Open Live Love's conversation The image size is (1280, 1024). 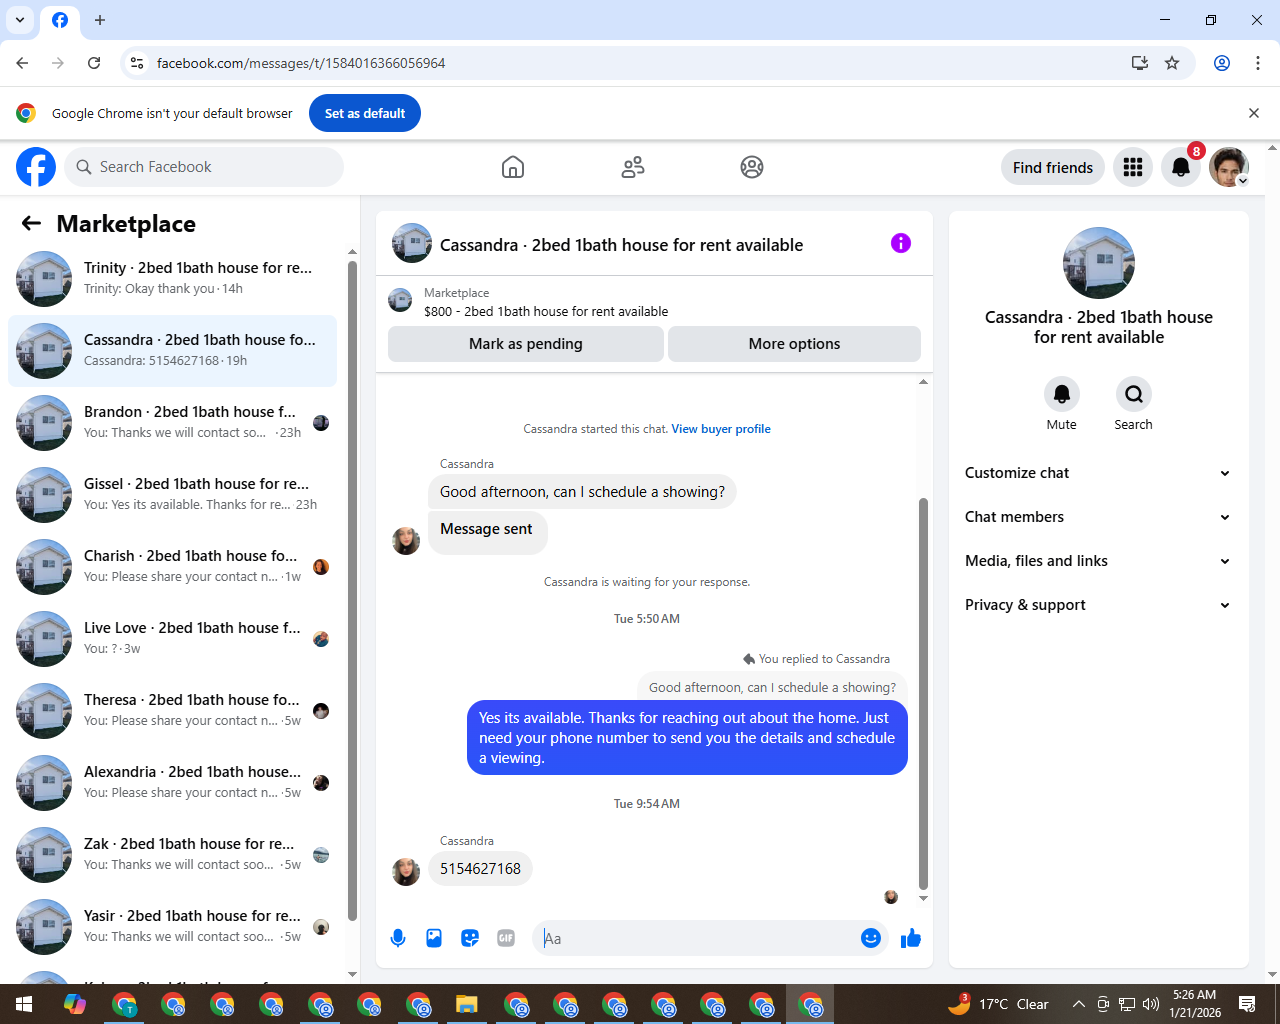pyautogui.click(x=173, y=639)
